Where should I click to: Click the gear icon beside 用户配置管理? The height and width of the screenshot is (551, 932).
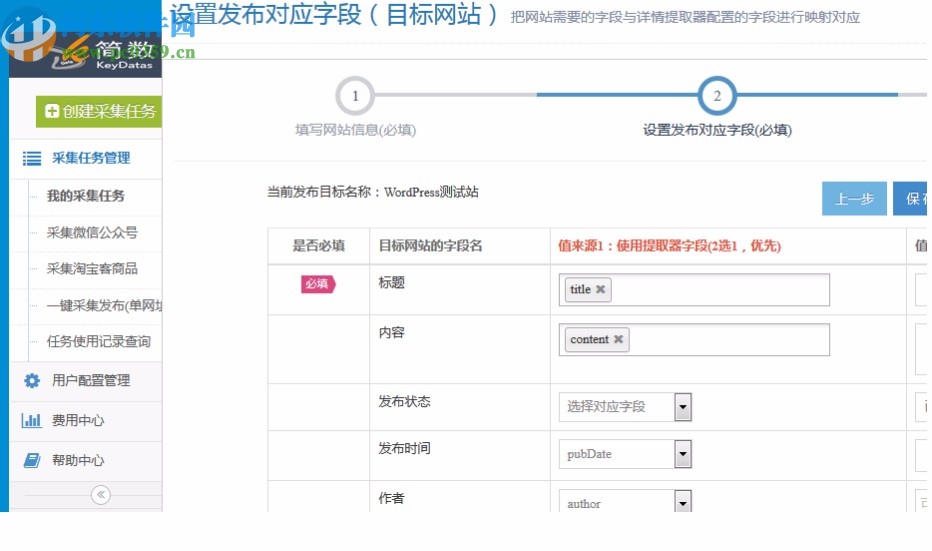[32, 380]
